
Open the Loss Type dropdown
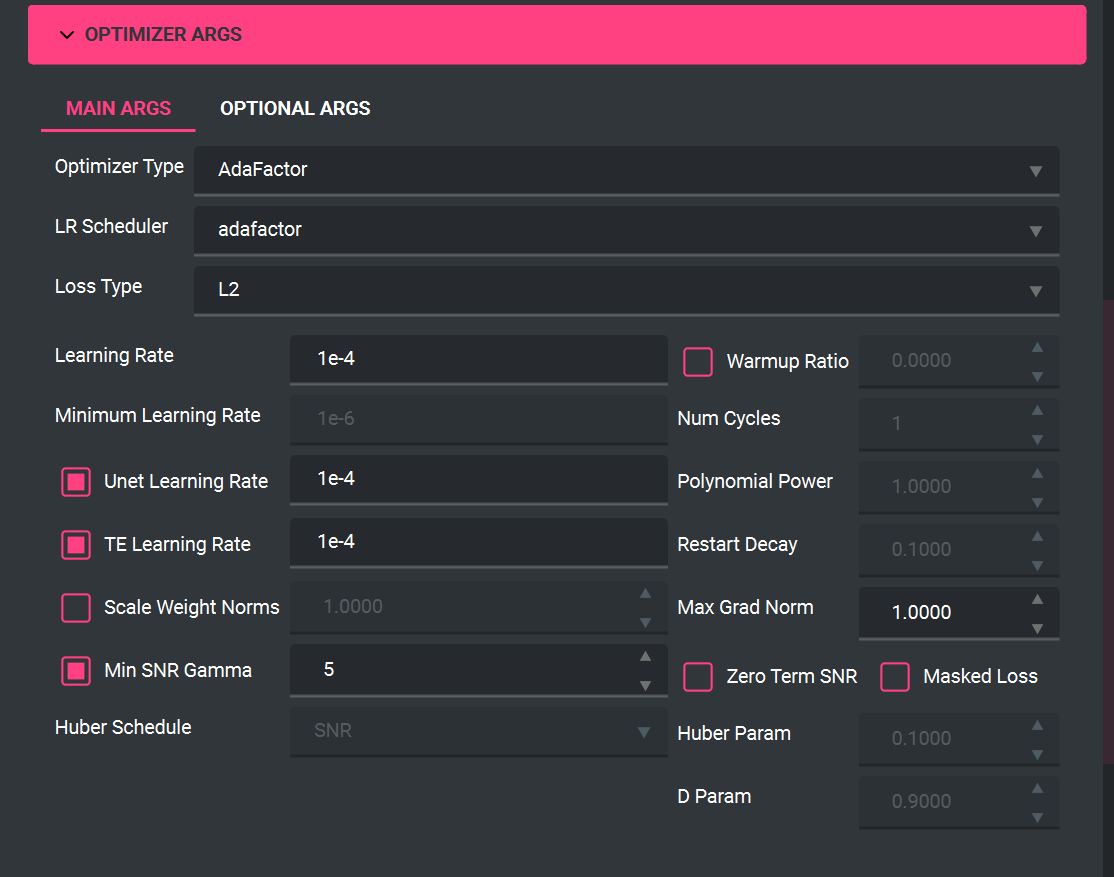(x=626, y=290)
